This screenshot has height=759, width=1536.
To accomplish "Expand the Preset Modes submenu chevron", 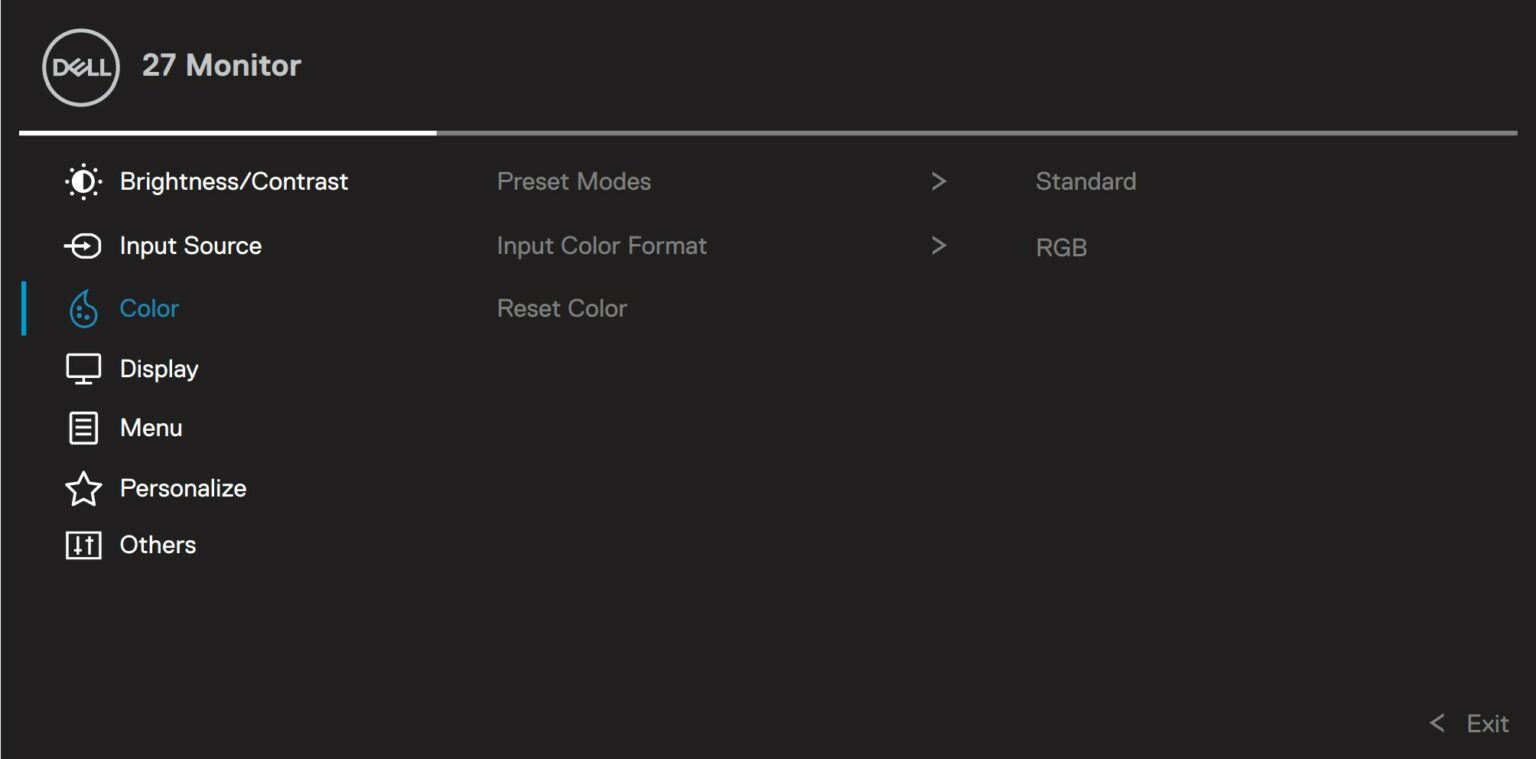I will point(938,181).
